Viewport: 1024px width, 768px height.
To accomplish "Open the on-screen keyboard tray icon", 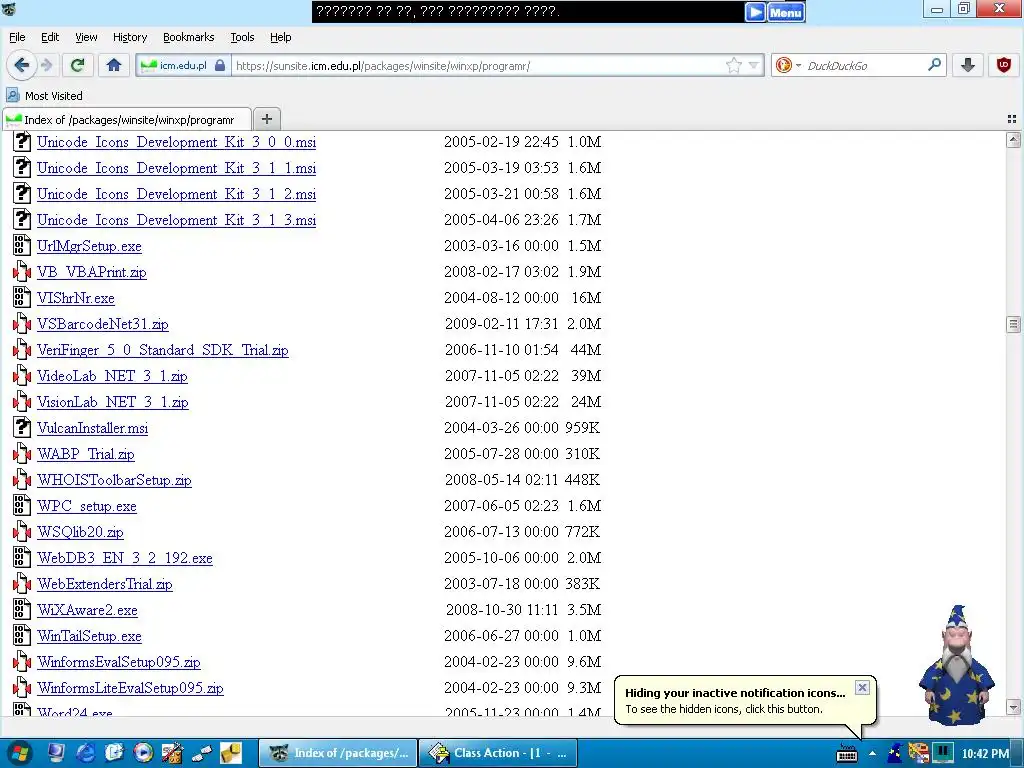I will tap(846, 754).
